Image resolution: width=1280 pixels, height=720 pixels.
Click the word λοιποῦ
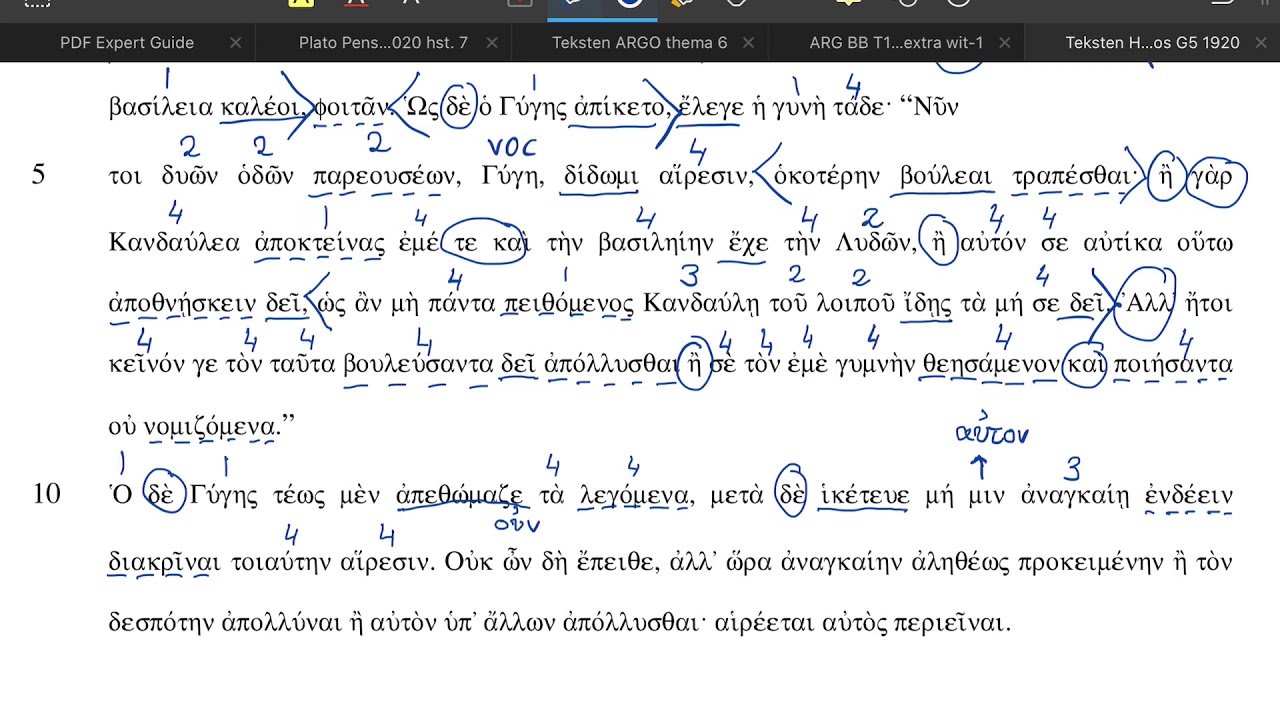(857, 304)
